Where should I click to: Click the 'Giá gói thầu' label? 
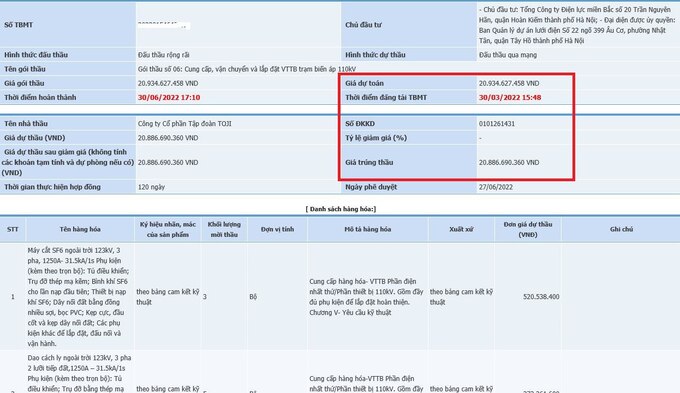[24, 83]
